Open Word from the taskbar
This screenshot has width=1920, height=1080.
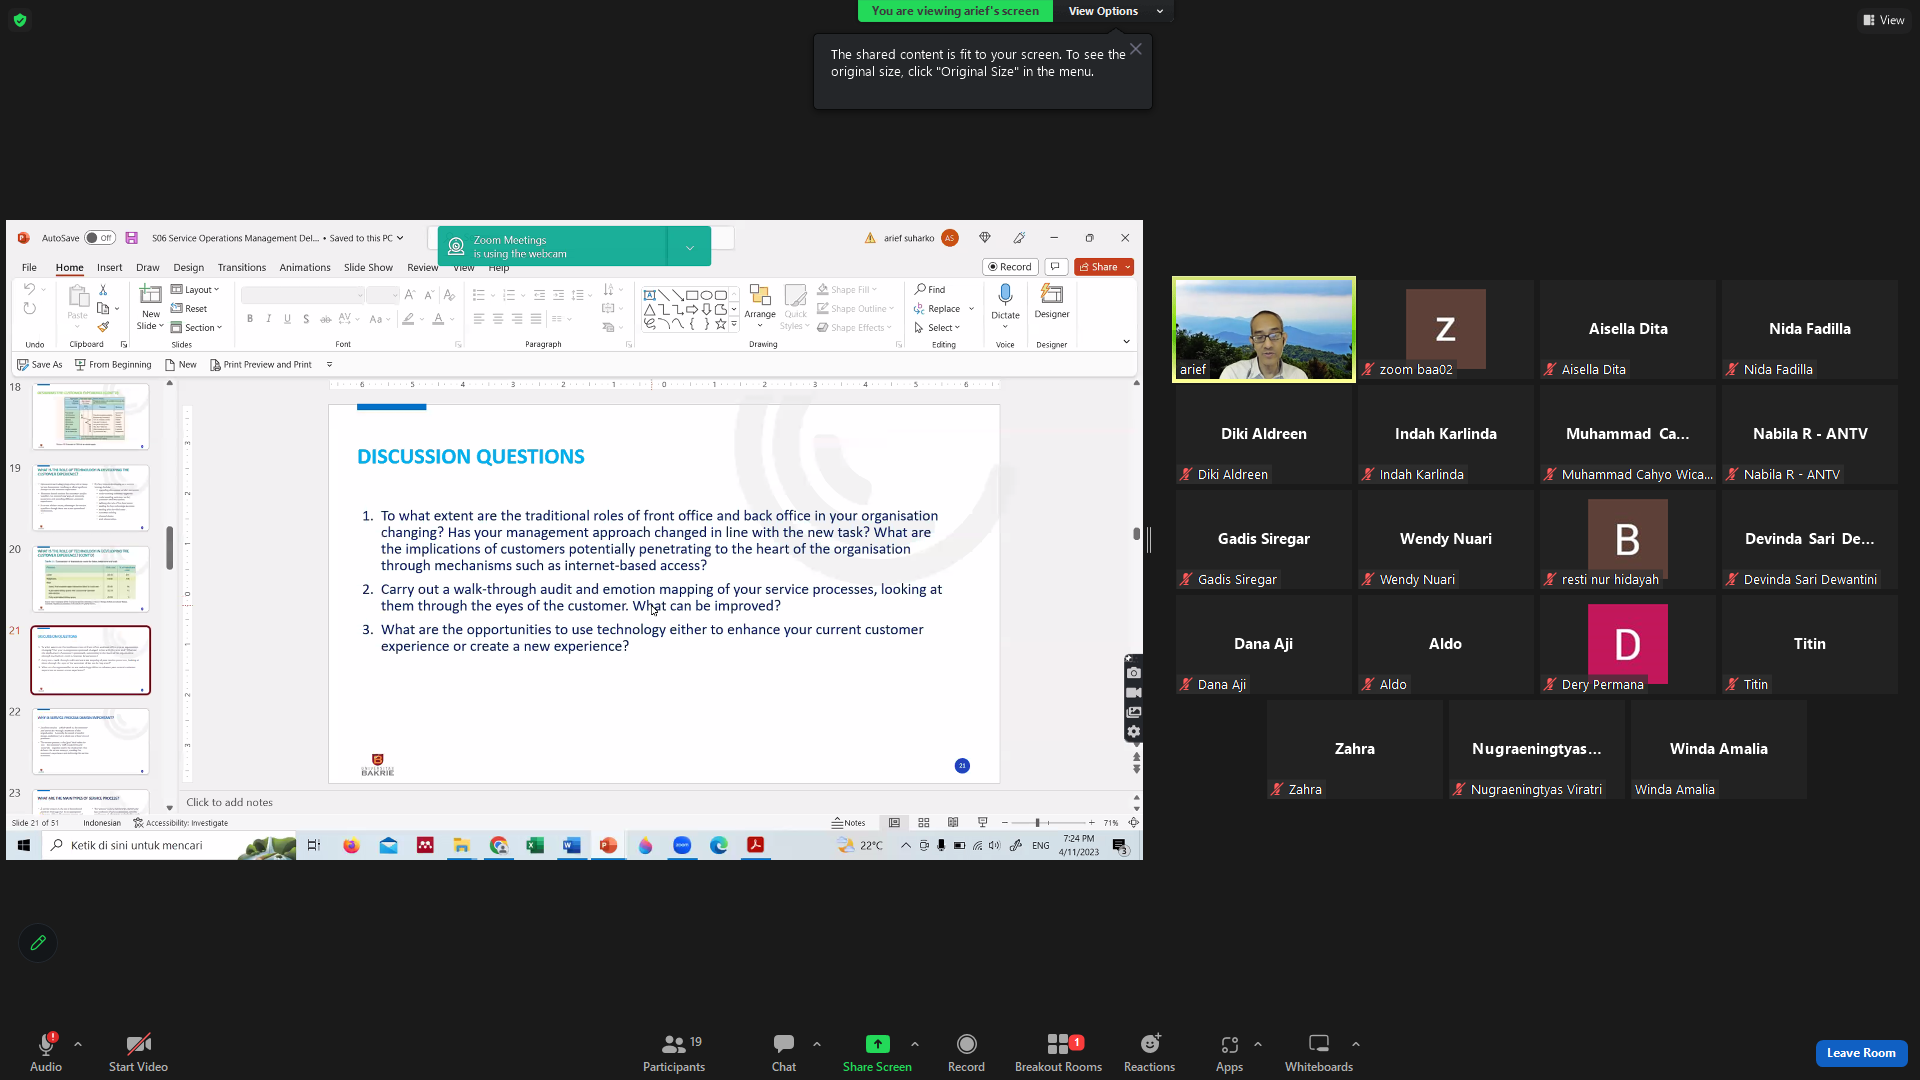pyautogui.click(x=571, y=846)
